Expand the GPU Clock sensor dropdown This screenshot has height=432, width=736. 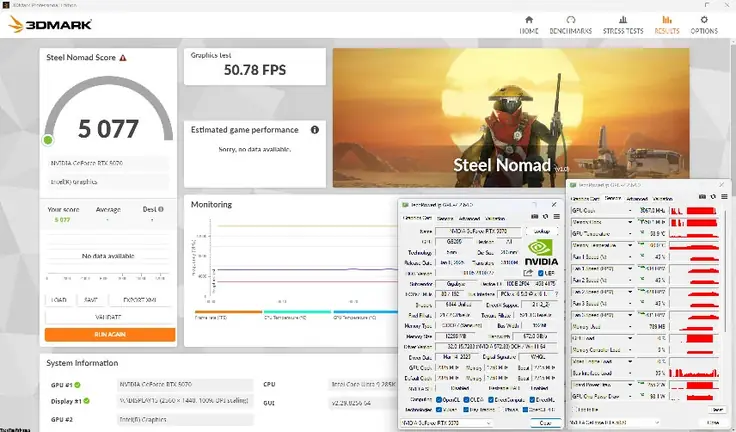(x=630, y=210)
